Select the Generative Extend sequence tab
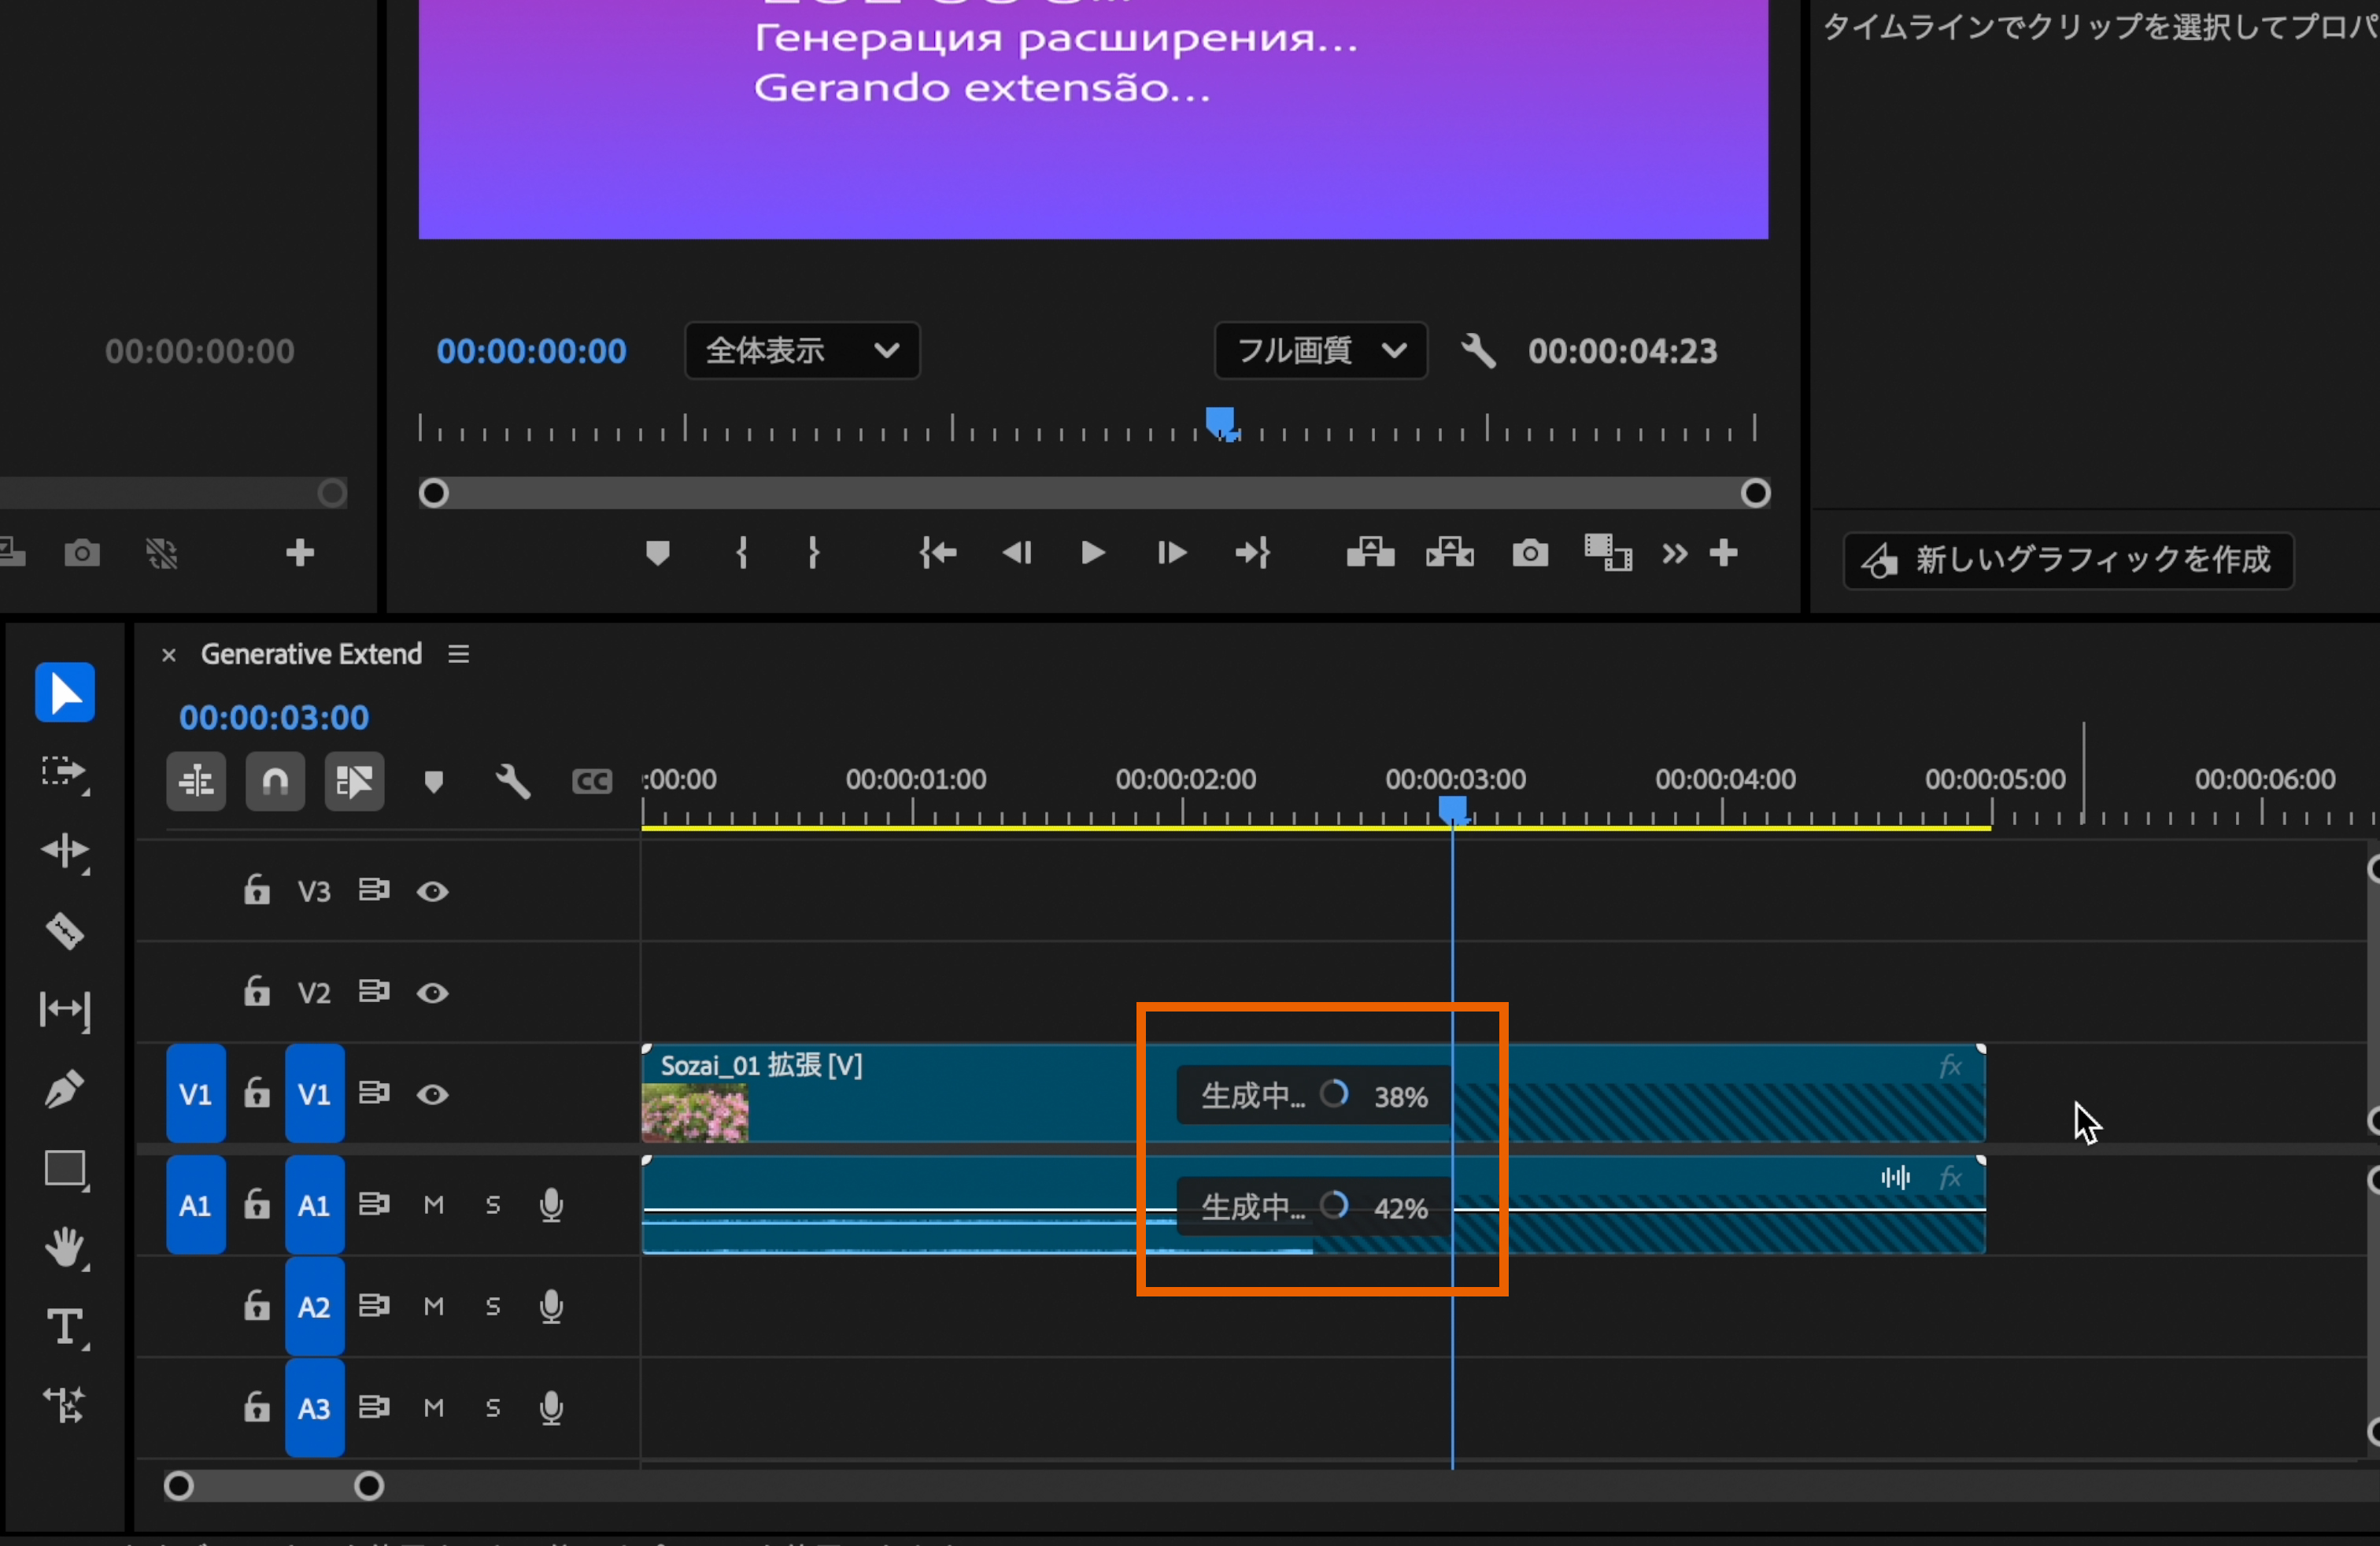The image size is (2380, 1546). [311, 654]
